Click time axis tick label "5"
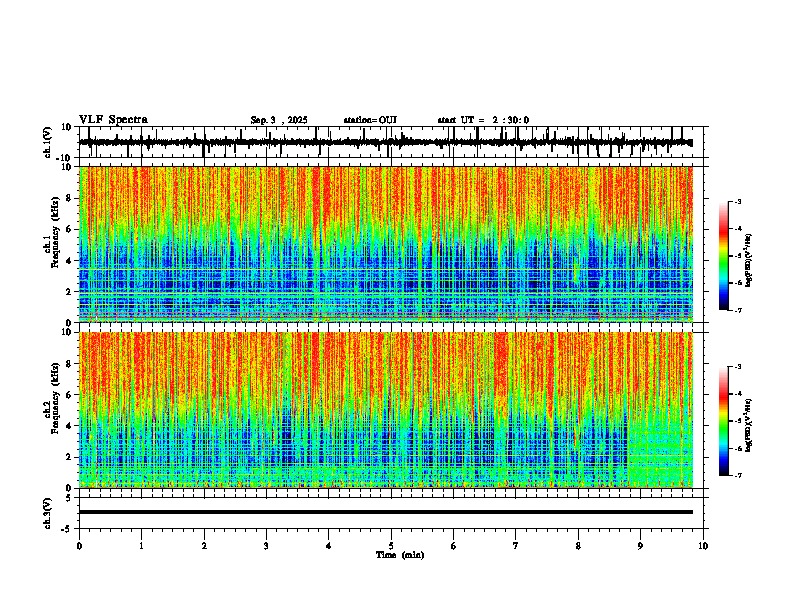Image resolution: width=792 pixels, height=612 pixels. pos(391,546)
